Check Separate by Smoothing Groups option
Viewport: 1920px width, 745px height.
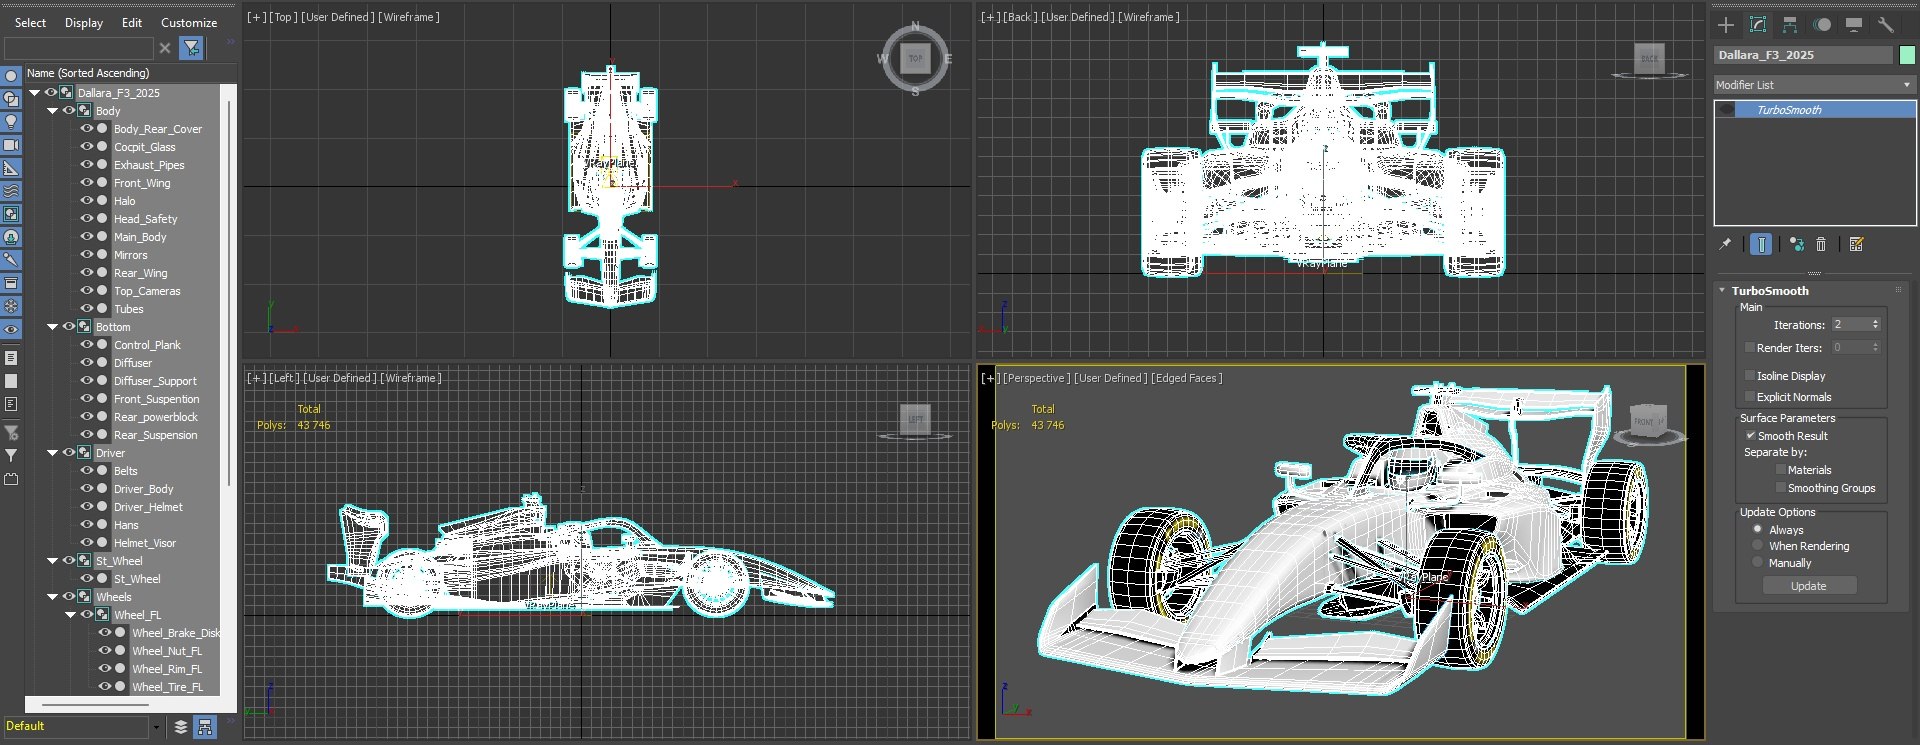click(x=1780, y=488)
